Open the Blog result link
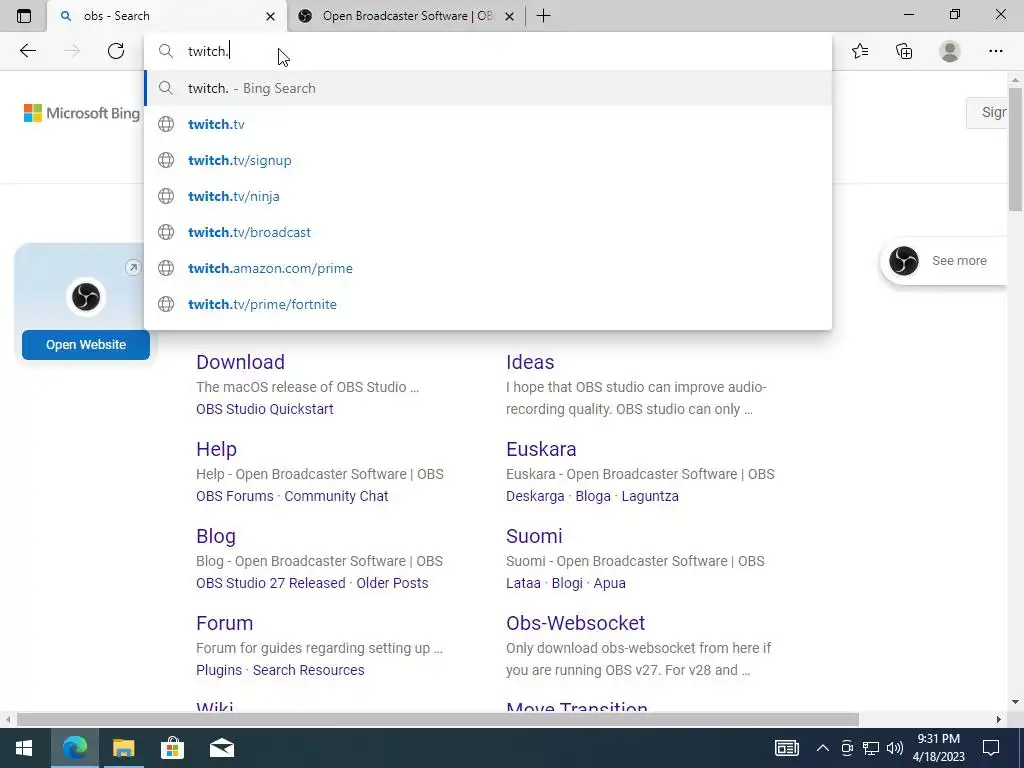This screenshot has height=768, width=1024. (216, 536)
